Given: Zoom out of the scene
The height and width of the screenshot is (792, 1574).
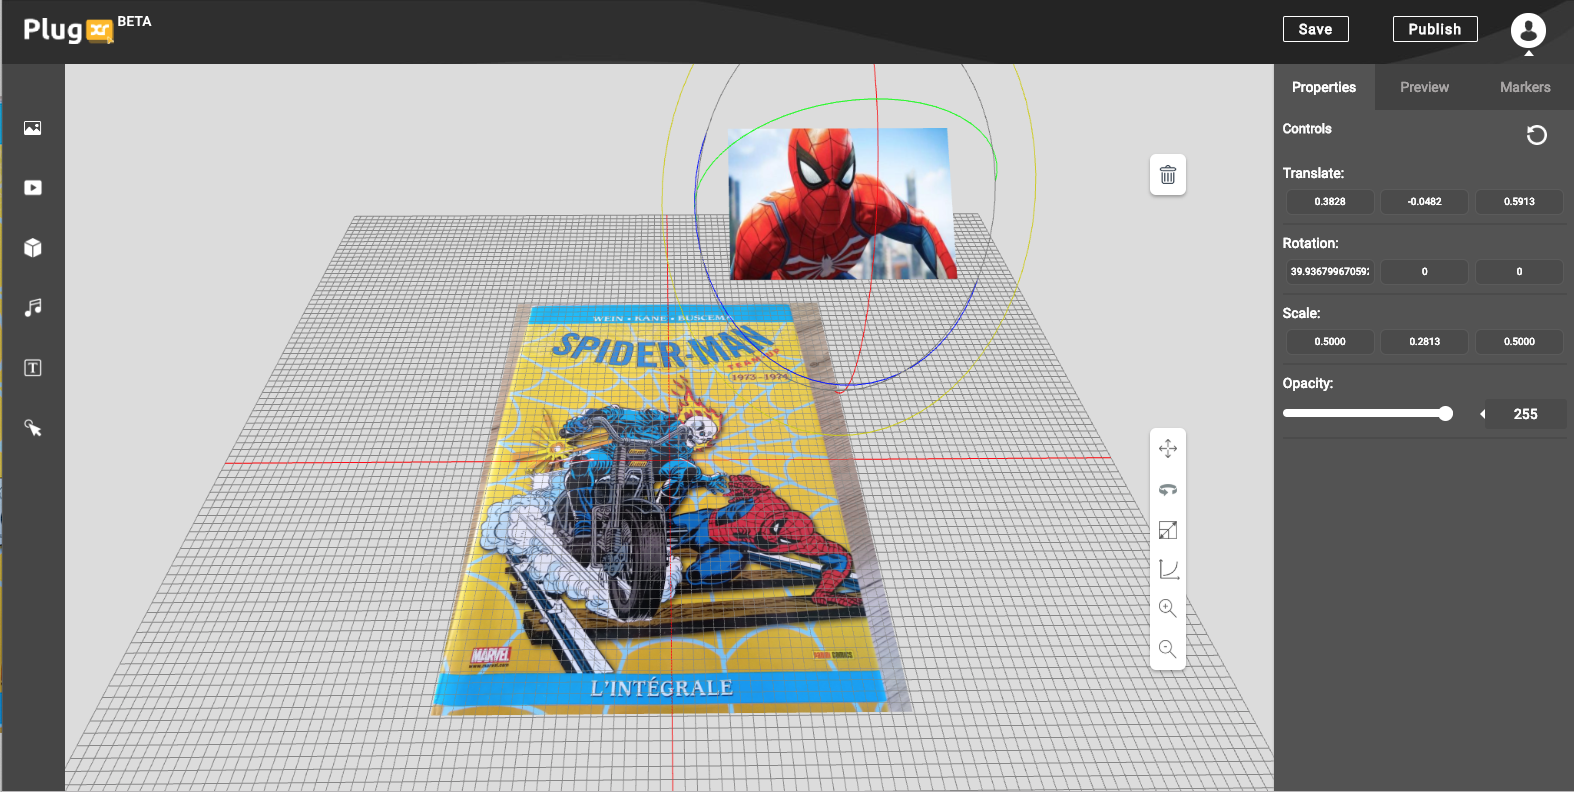Looking at the screenshot, I should click(x=1168, y=649).
